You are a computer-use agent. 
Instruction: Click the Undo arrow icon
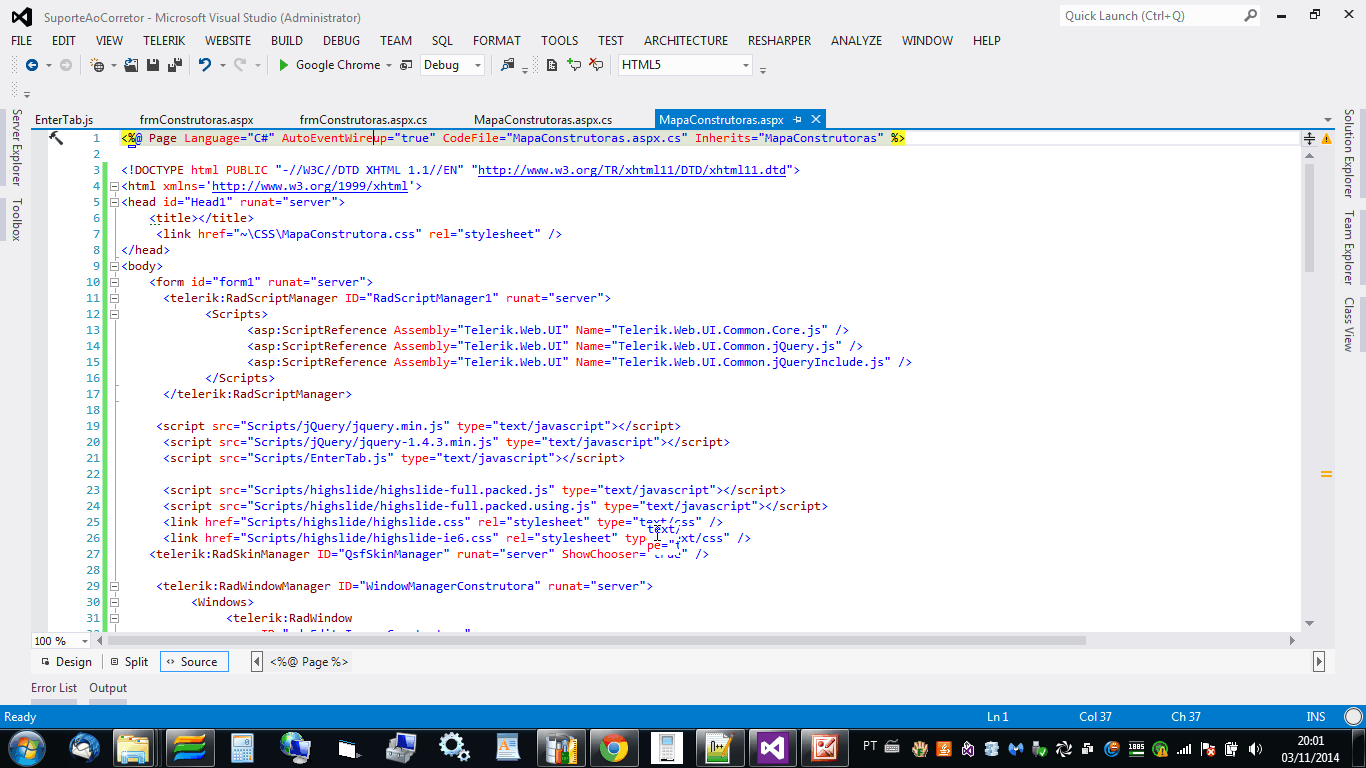pos(205,65)
